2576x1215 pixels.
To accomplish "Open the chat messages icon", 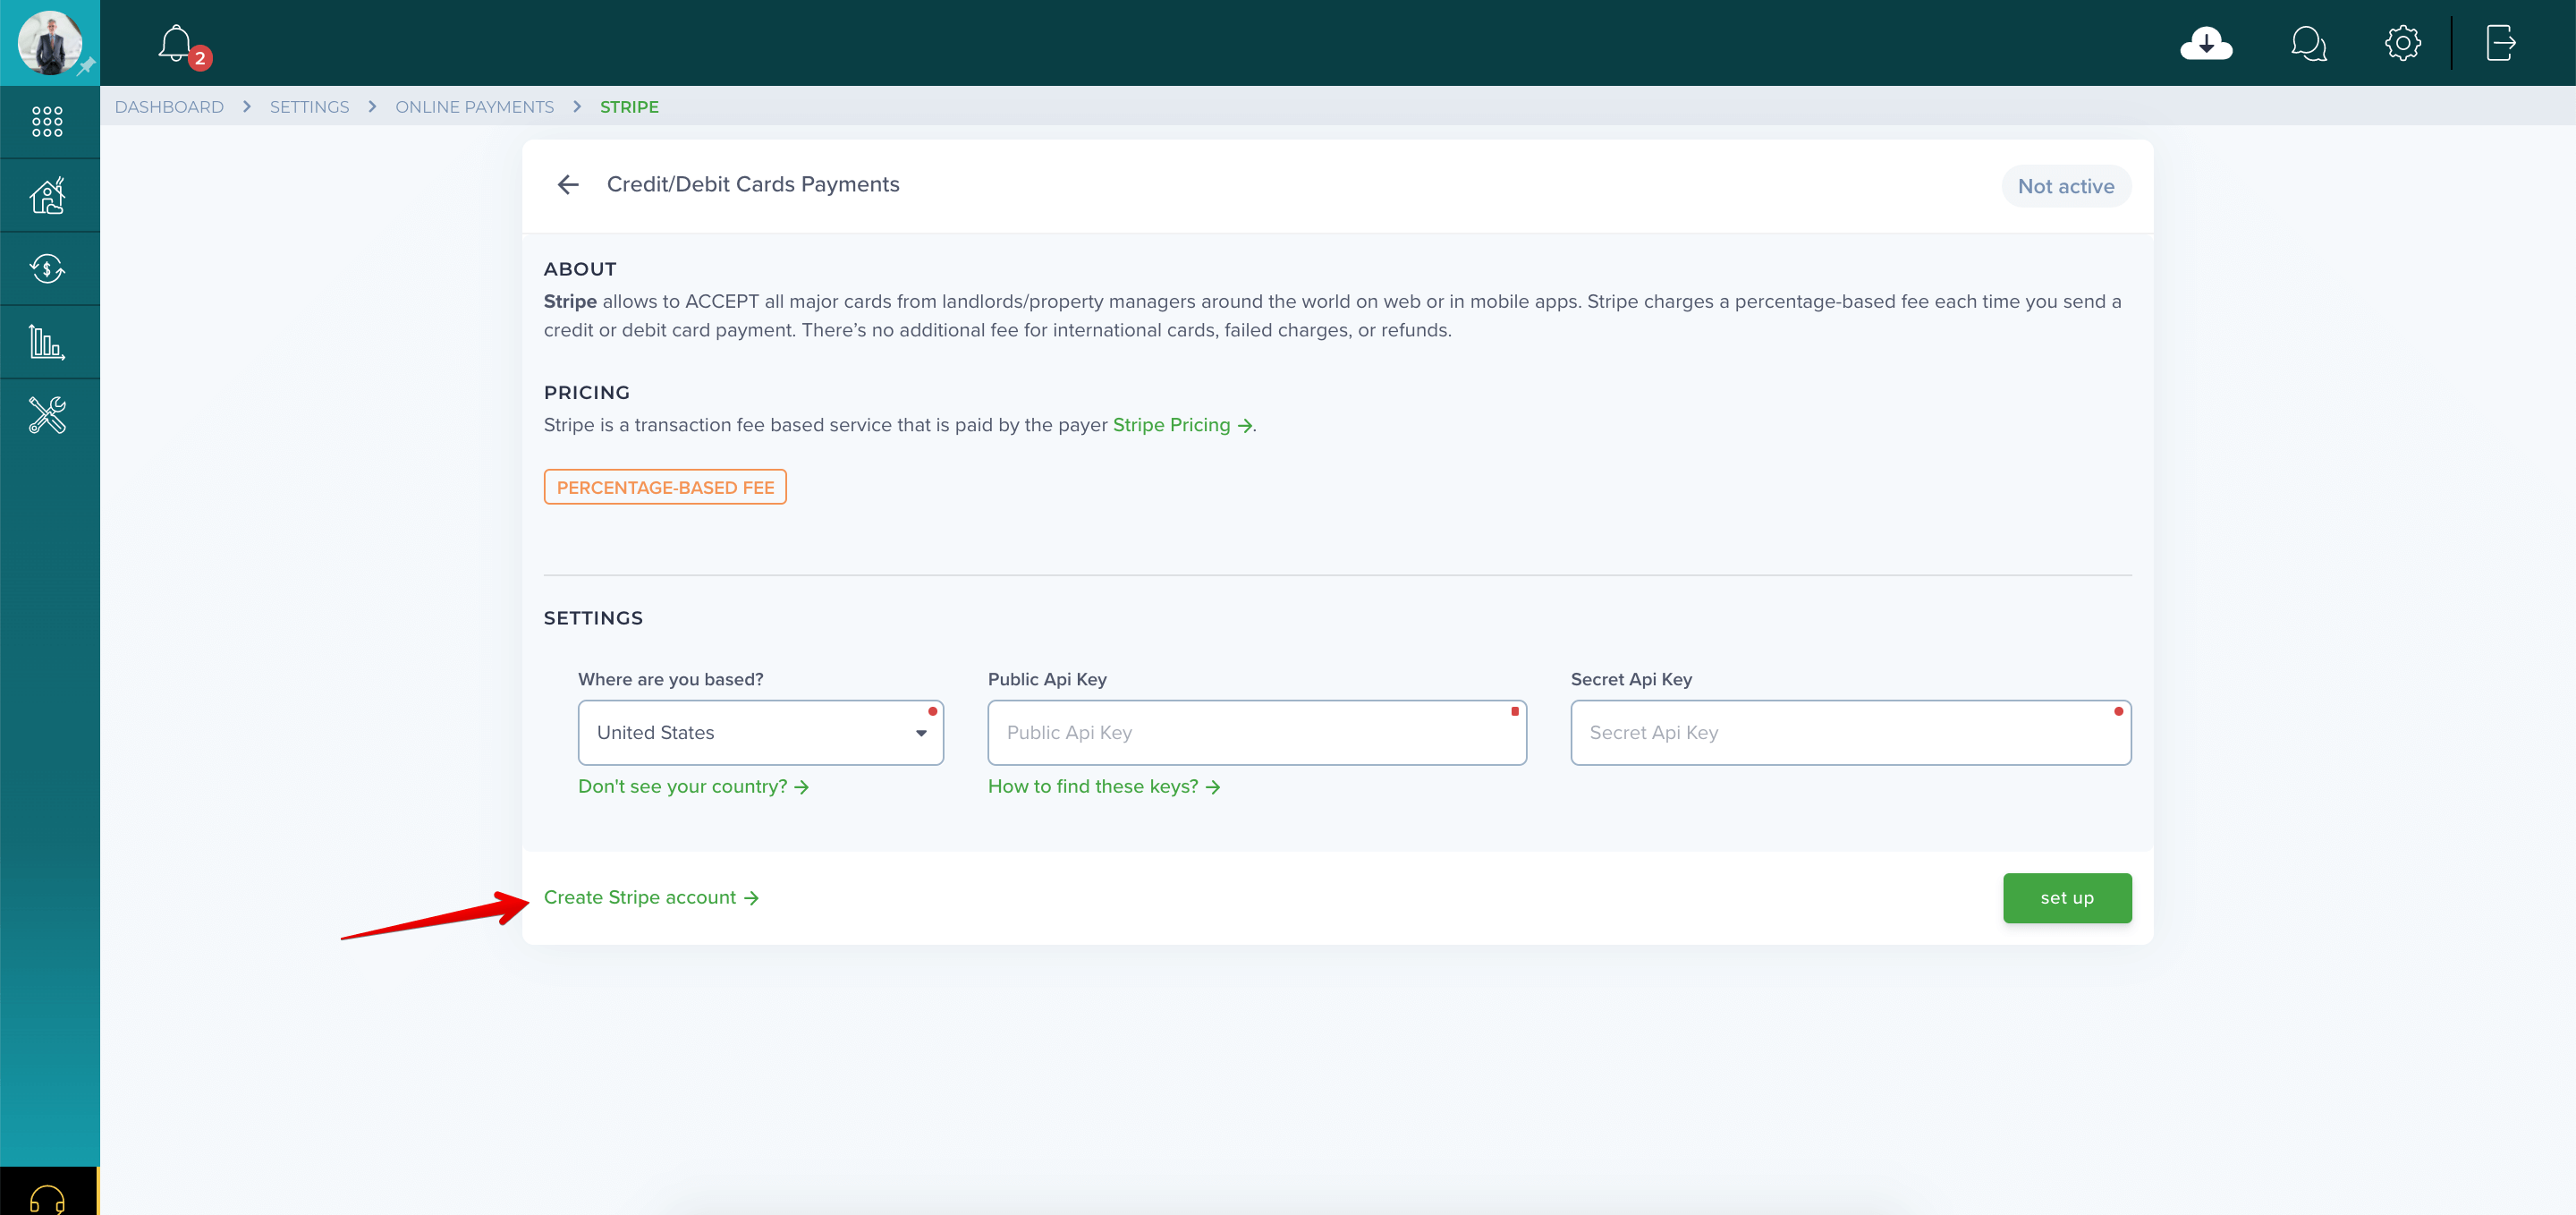I will click(x=2308, y=43).
